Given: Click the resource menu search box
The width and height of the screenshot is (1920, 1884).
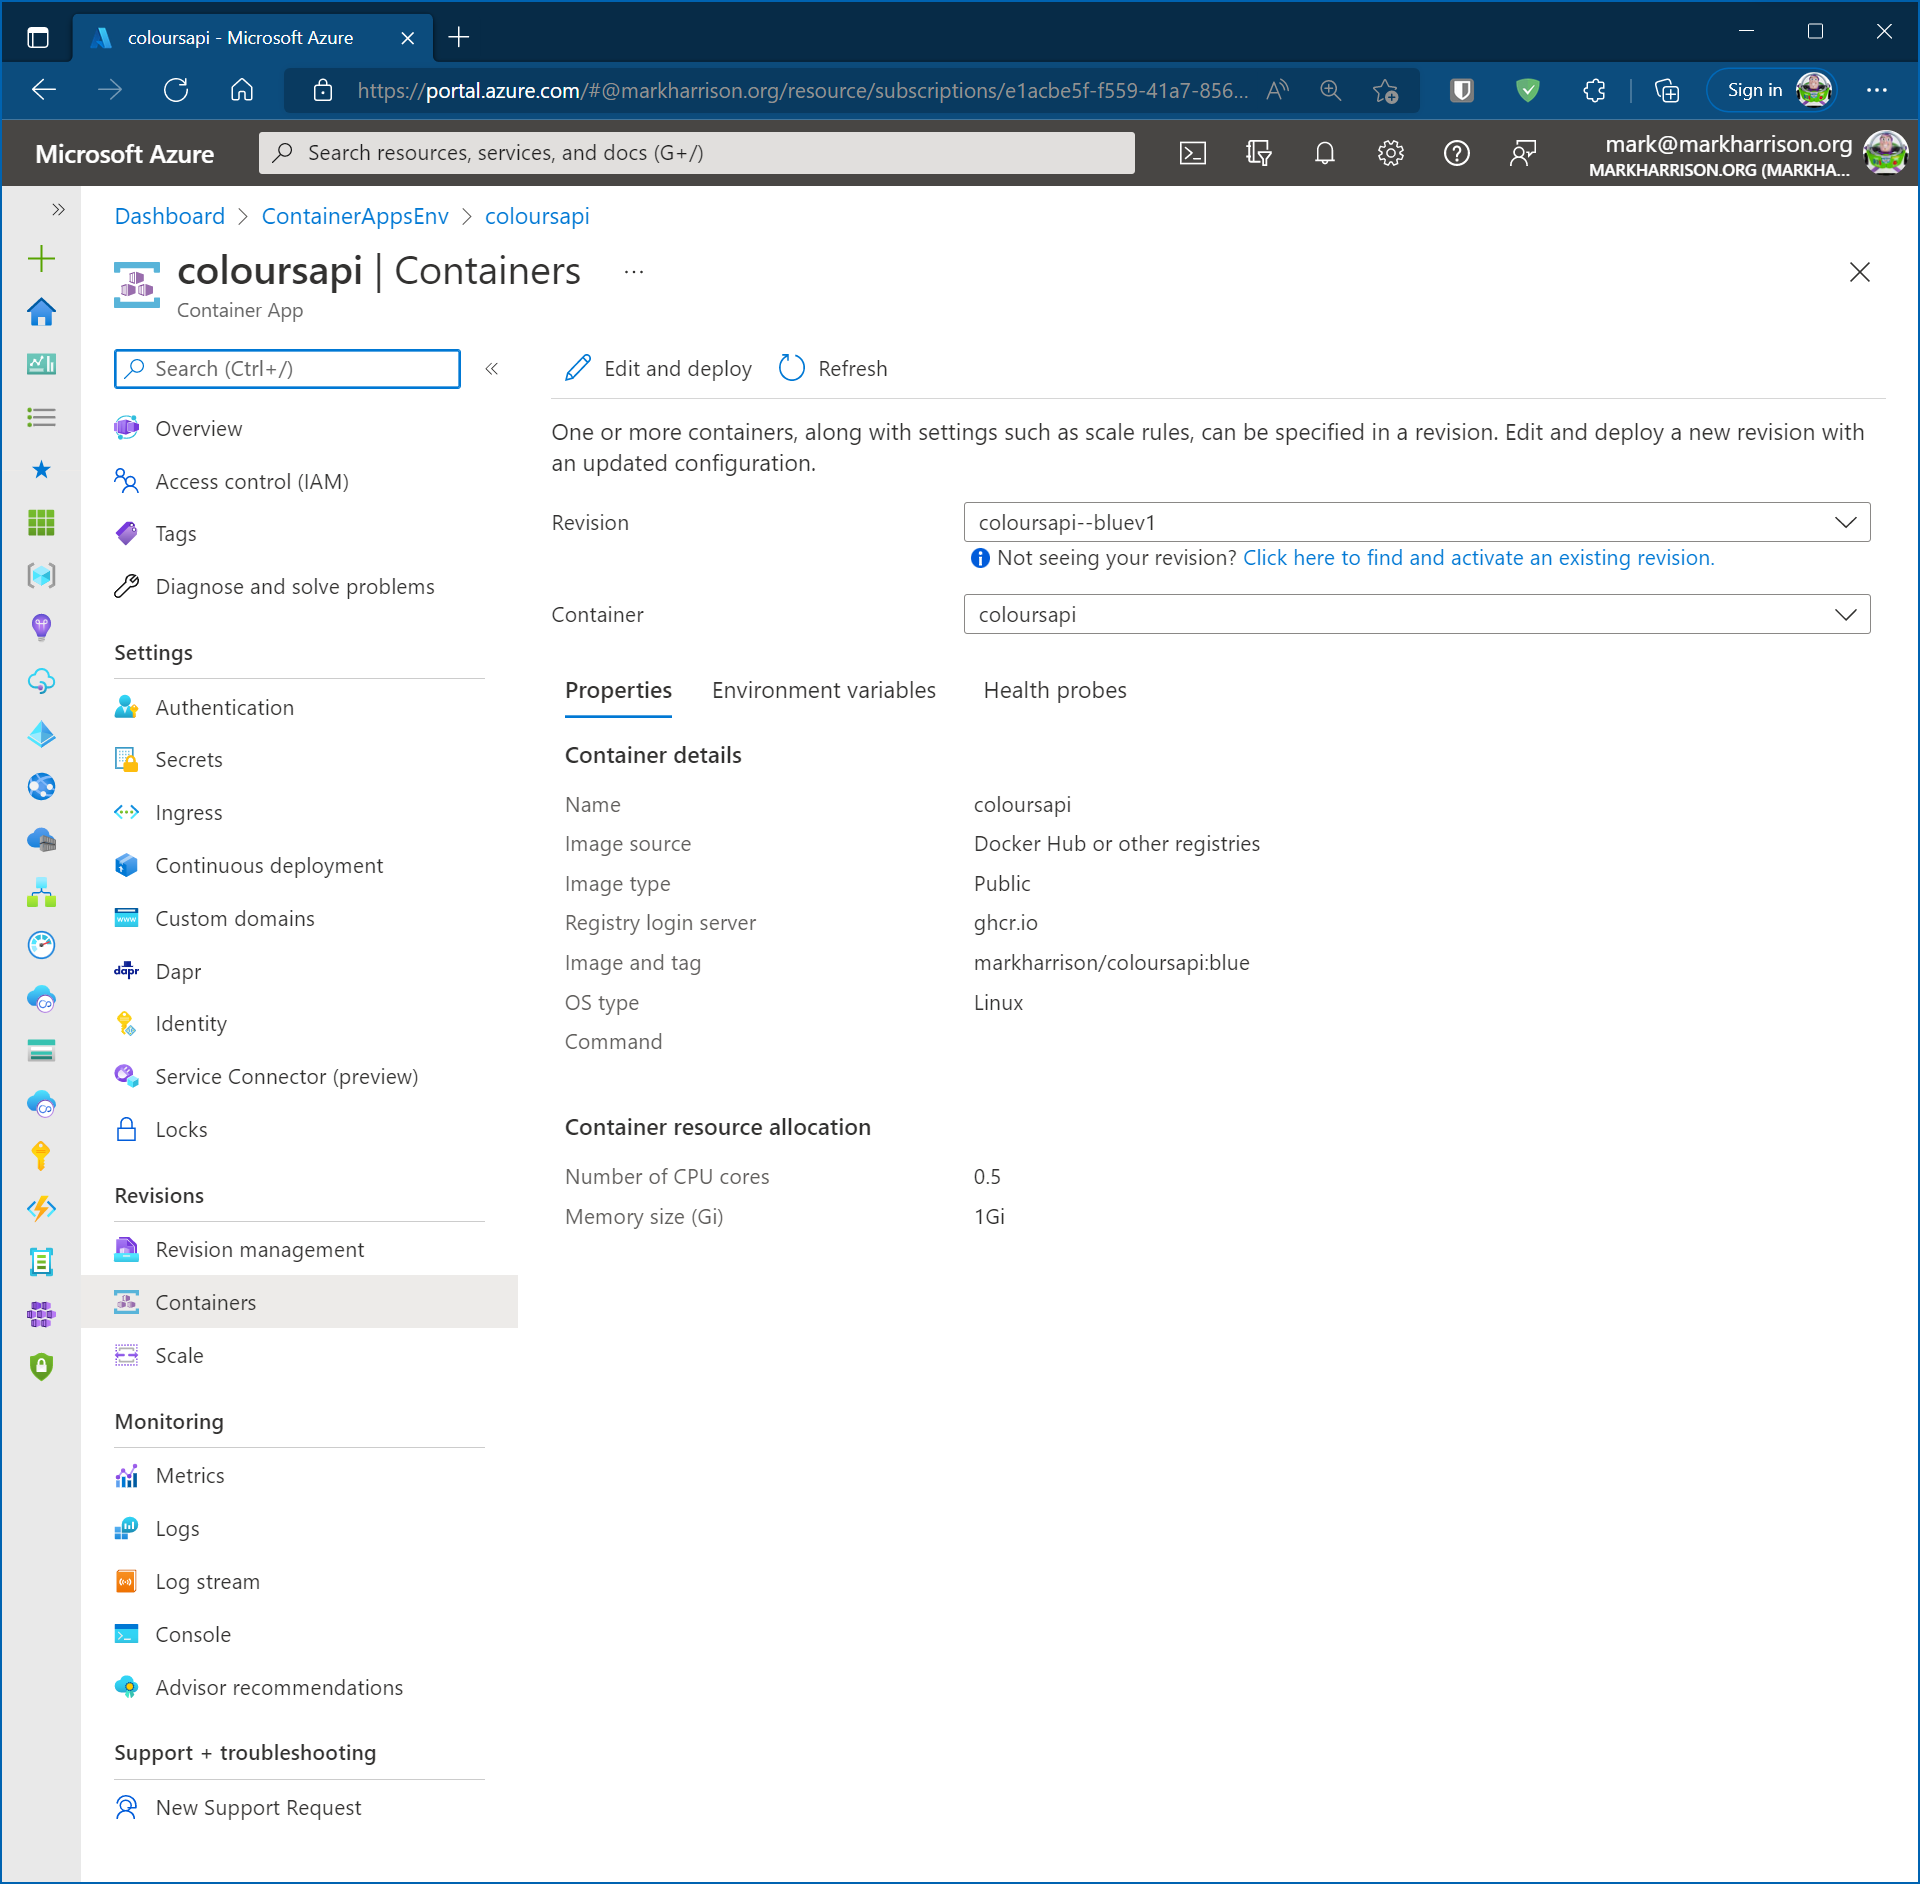Looking at the screenshot, I should (x=287, y=369).
